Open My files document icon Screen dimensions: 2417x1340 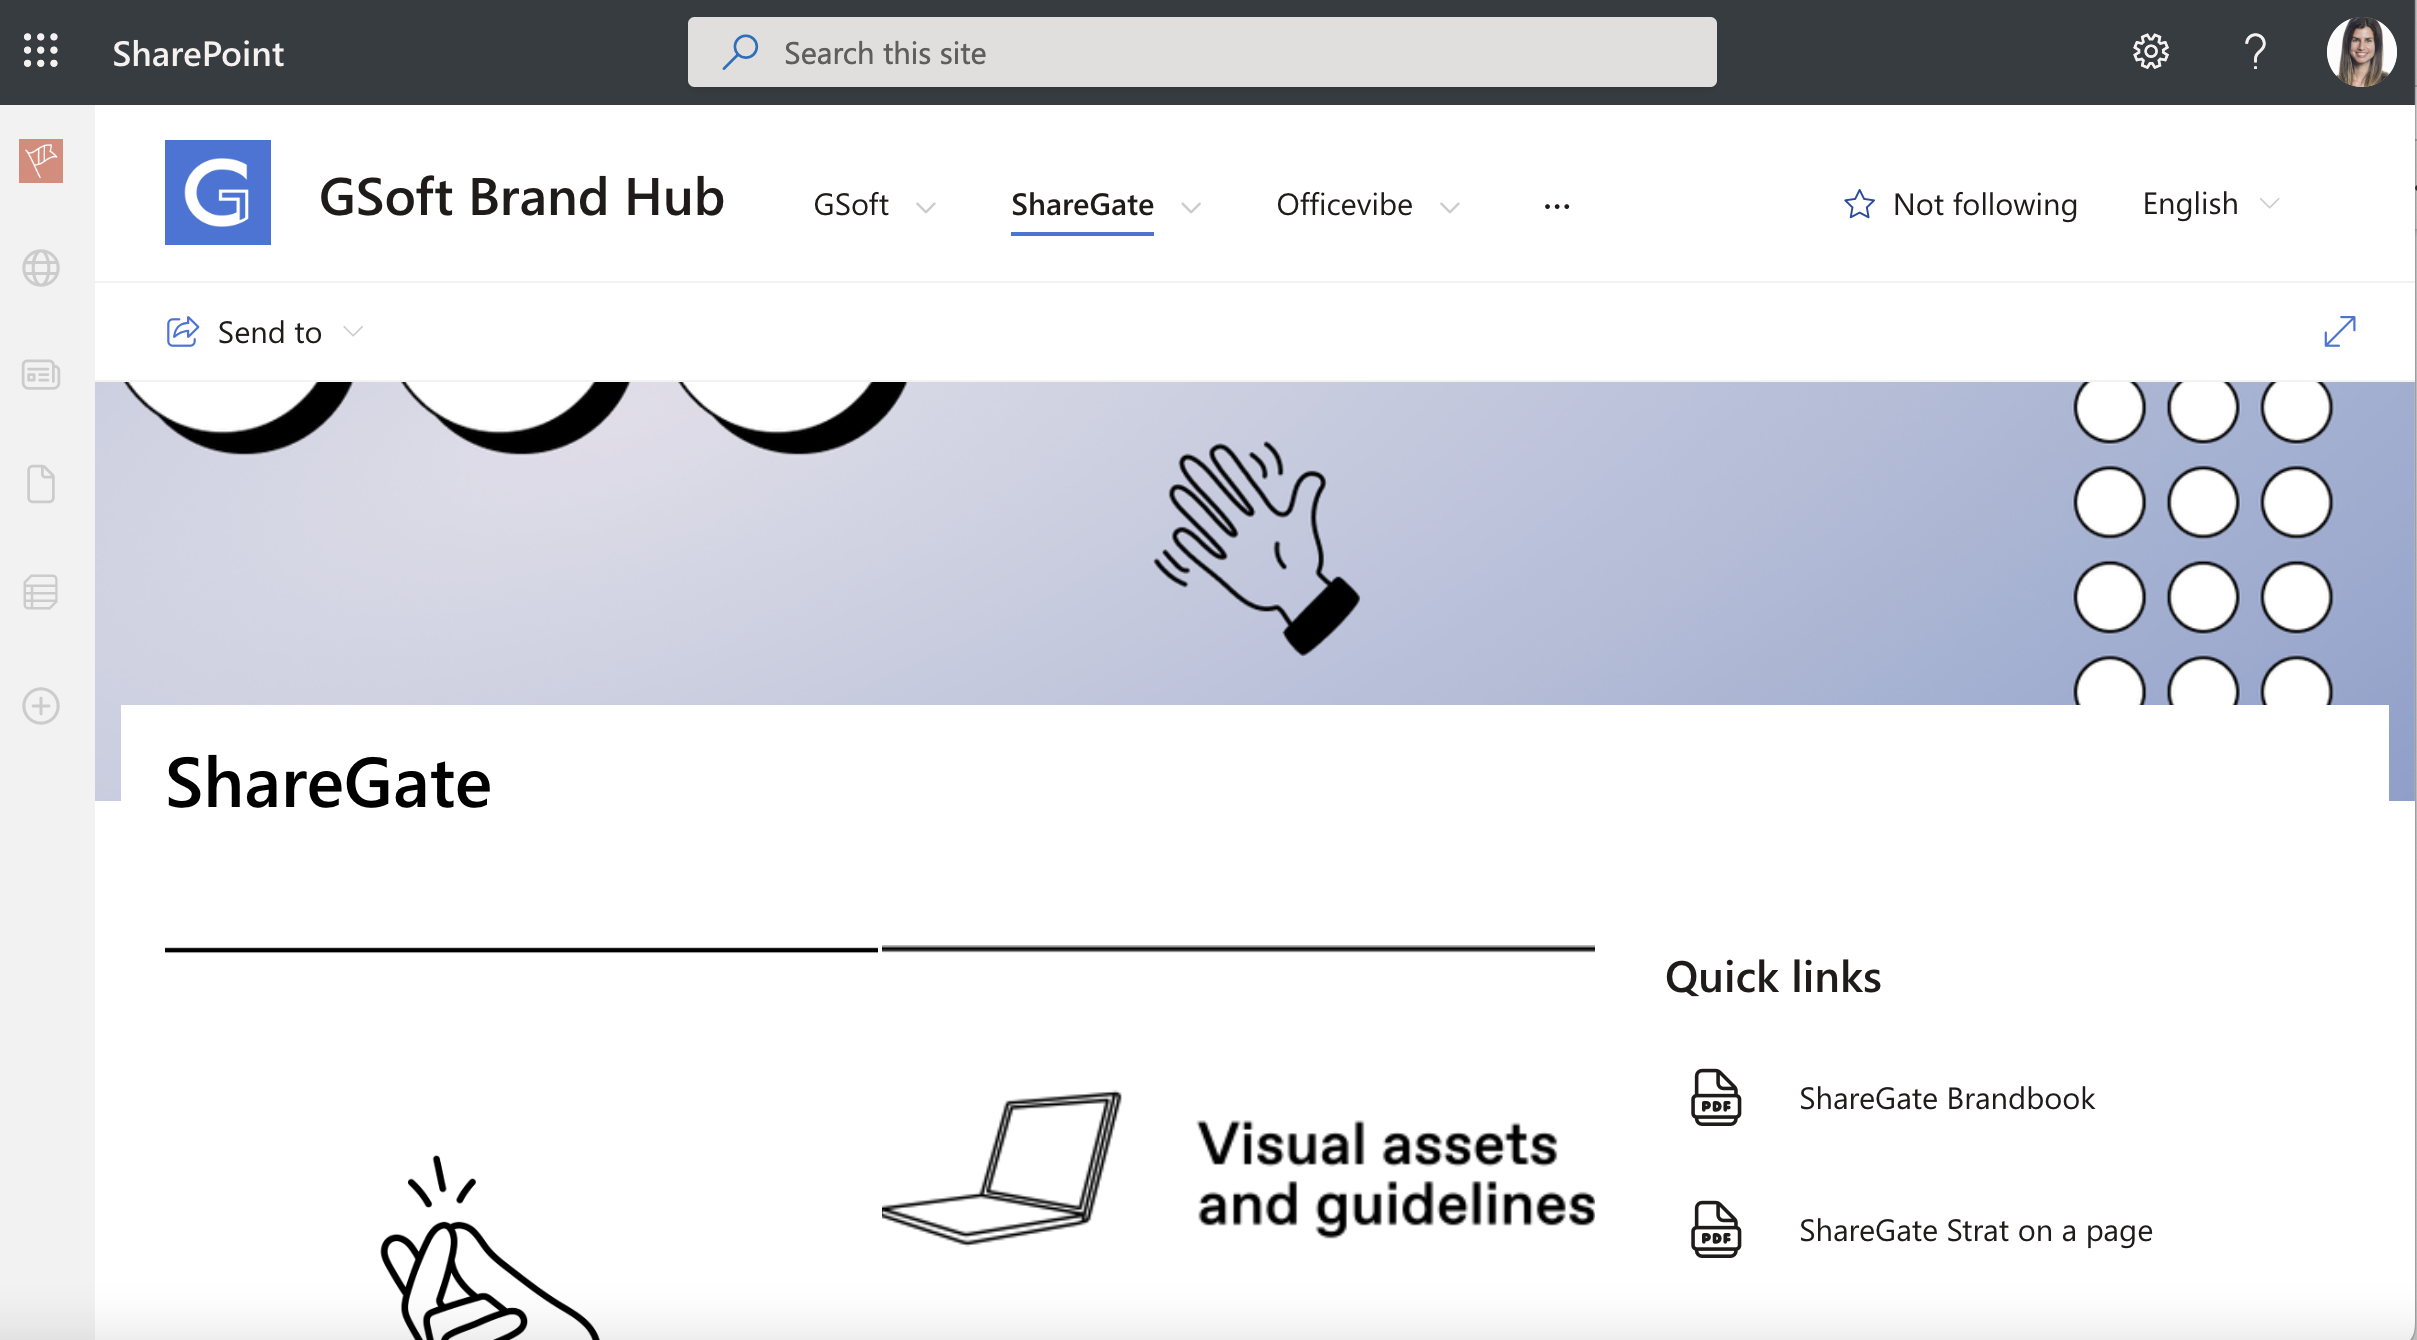pyautogui.click(x=41, y=484)
